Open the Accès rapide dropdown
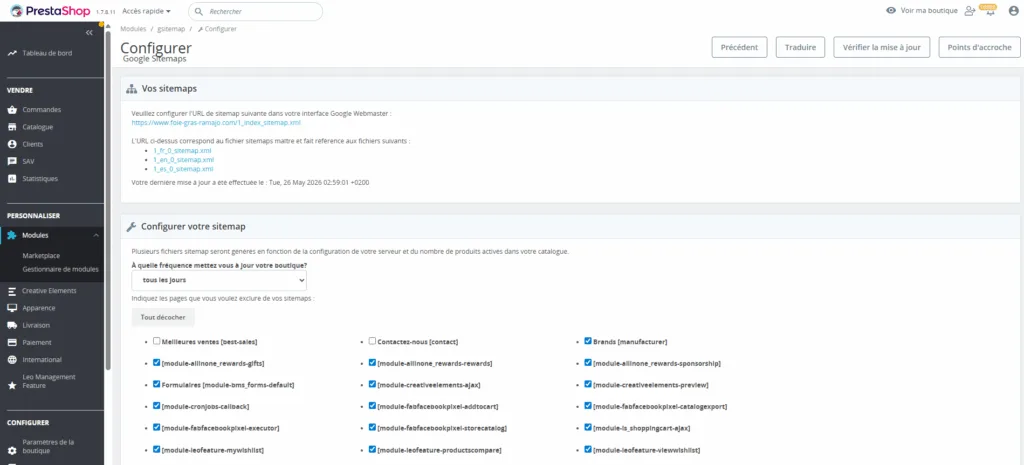1024x465 pixels. (146, 11)
